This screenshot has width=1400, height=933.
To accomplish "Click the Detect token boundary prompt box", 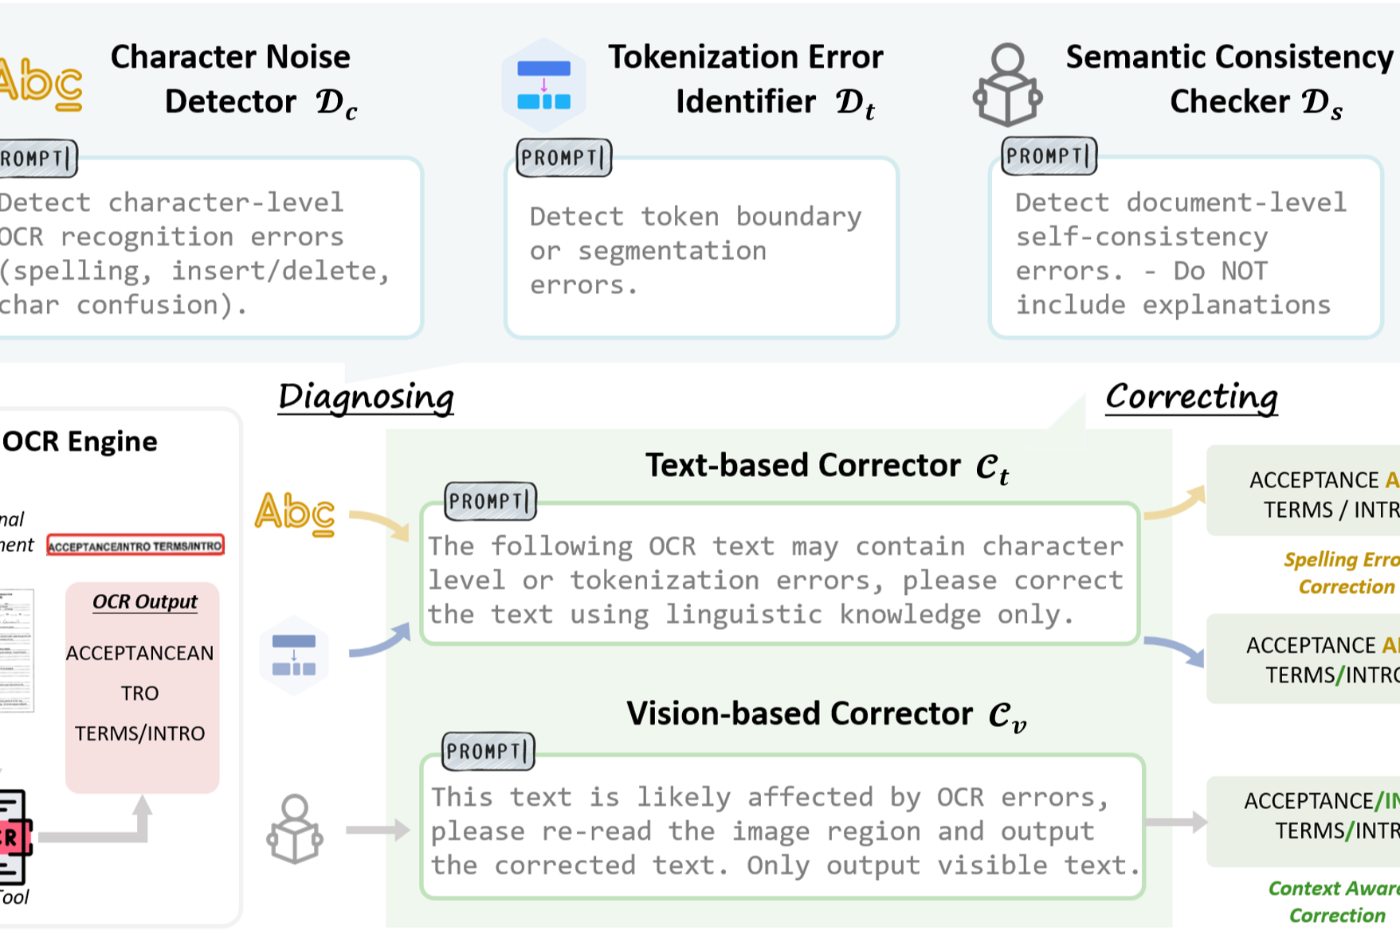I will 702,248.
